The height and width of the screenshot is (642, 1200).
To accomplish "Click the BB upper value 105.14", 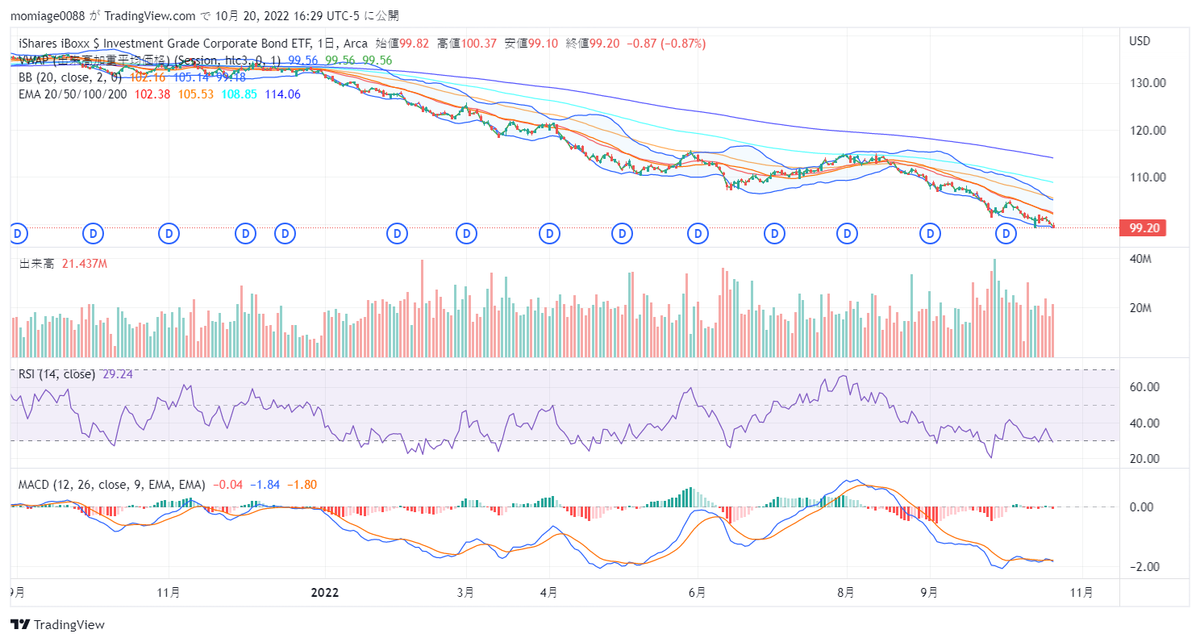I will (x=190, y=77).
